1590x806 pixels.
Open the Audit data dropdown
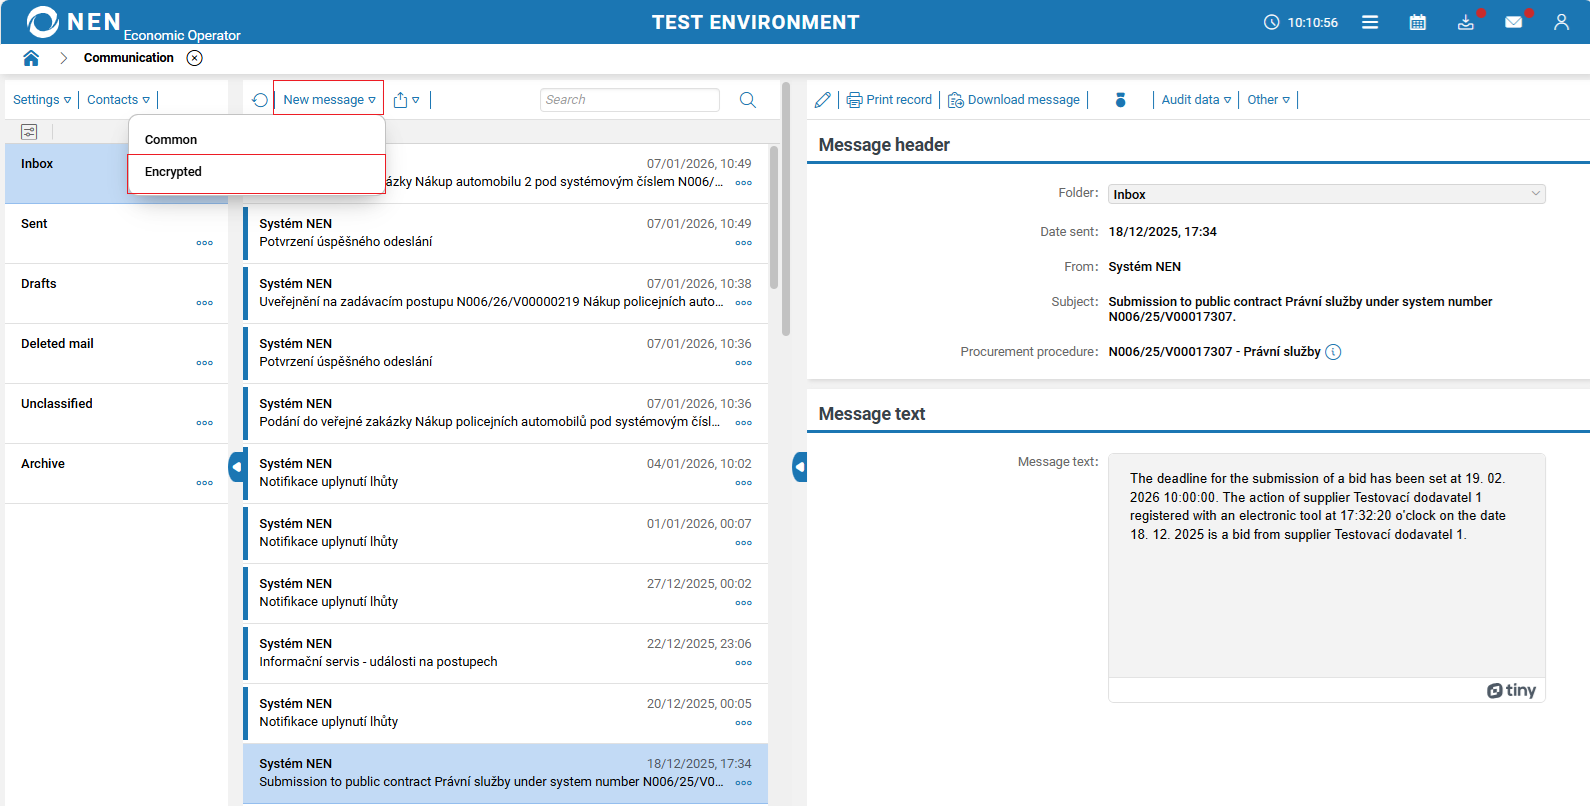click(x=1196, y=100)
